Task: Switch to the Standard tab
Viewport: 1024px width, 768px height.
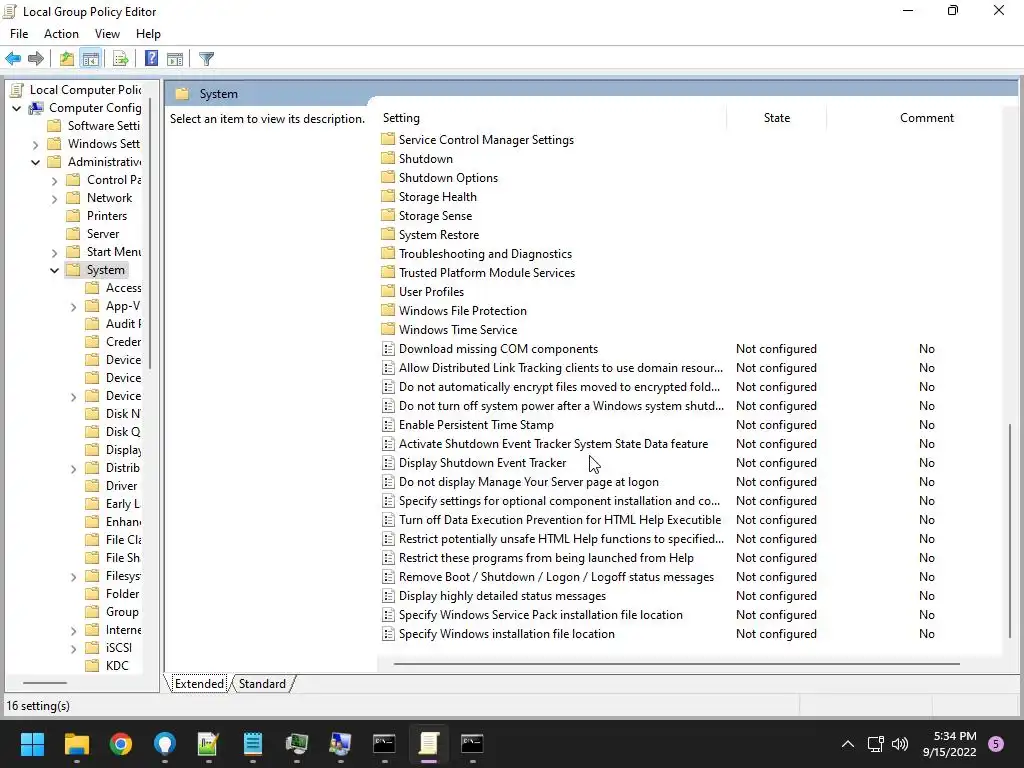Action: coord(262,684)
